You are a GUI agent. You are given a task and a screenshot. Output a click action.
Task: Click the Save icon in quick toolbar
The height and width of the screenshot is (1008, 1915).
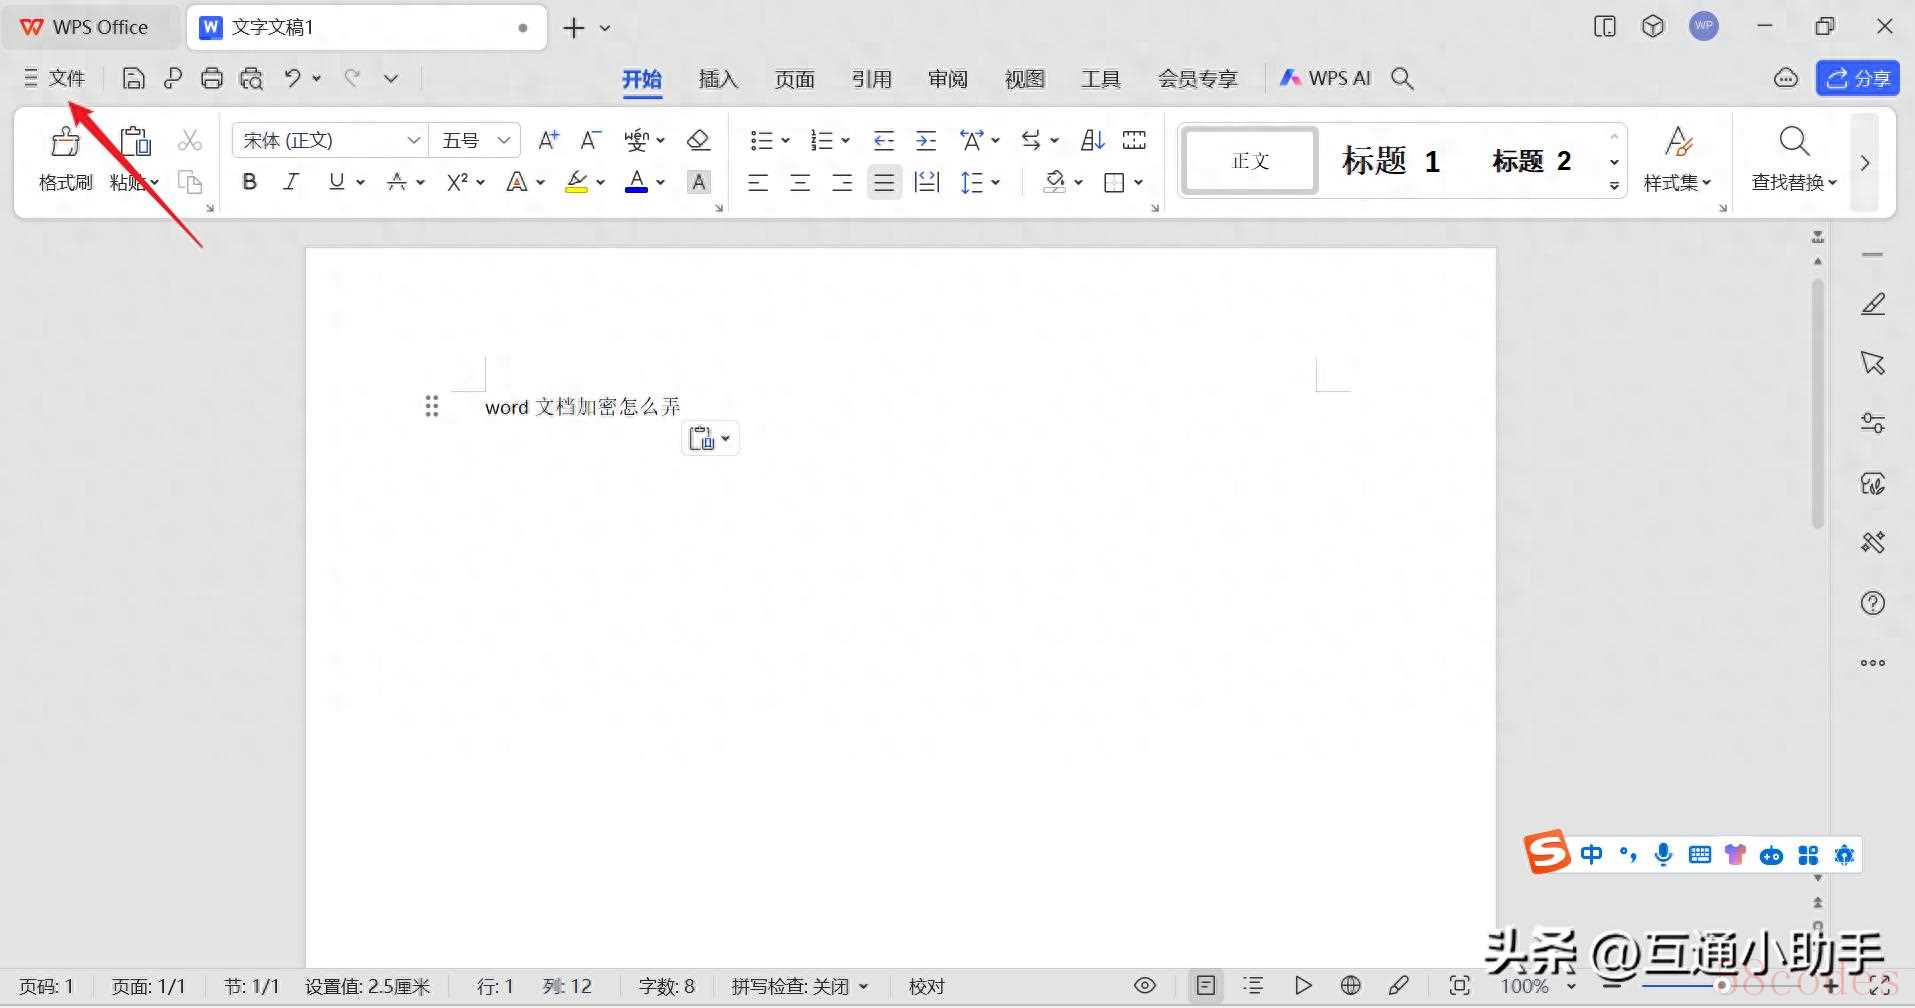point(133,78)
